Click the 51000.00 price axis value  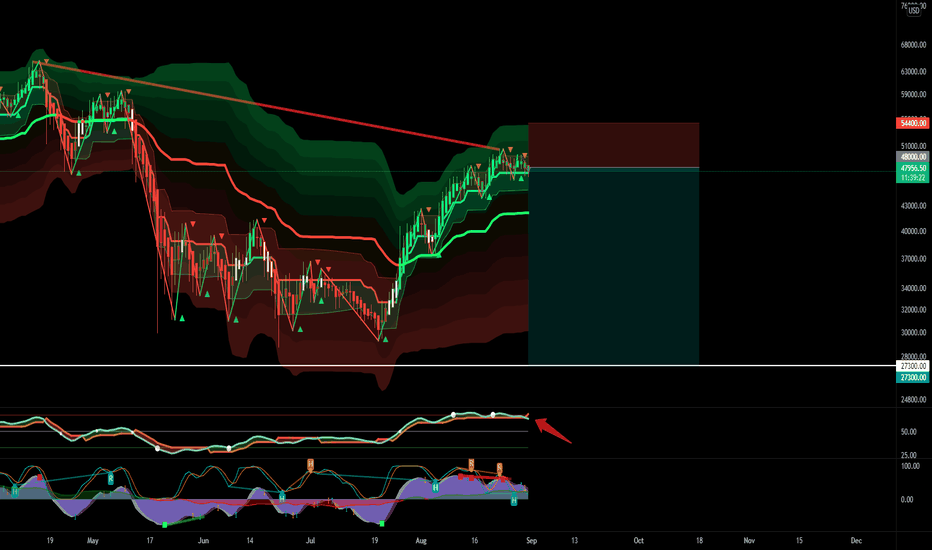[x=913, y=146]
